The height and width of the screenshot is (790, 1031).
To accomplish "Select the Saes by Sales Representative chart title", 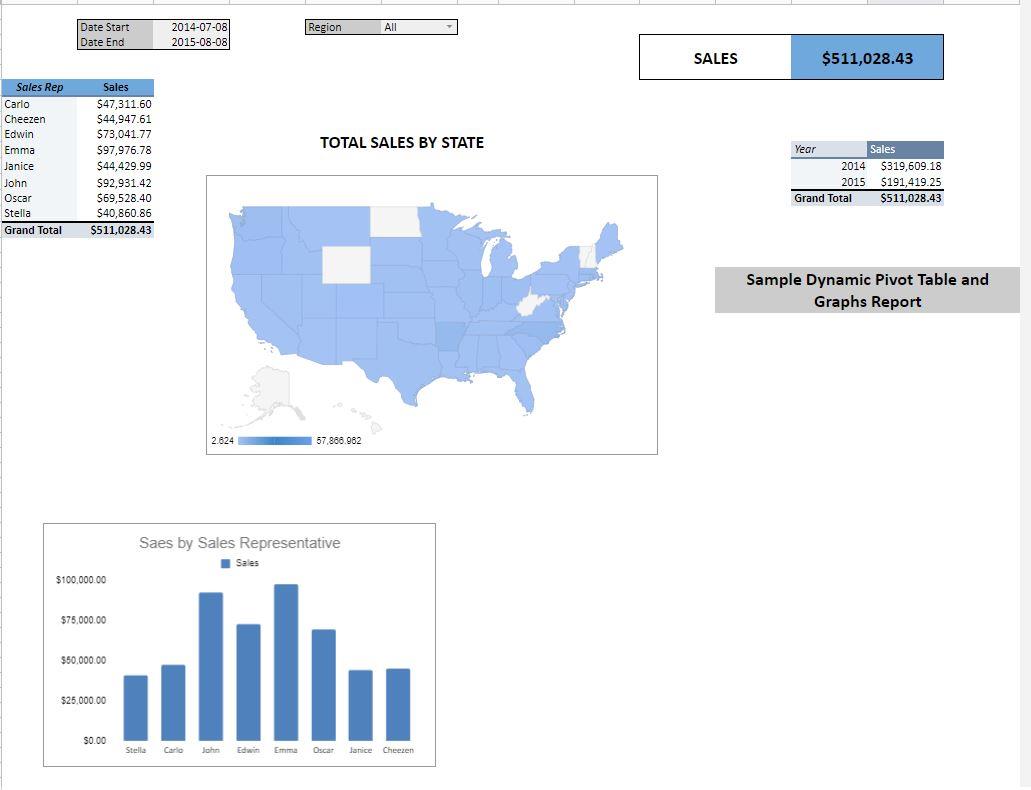I will pos(239,543).
